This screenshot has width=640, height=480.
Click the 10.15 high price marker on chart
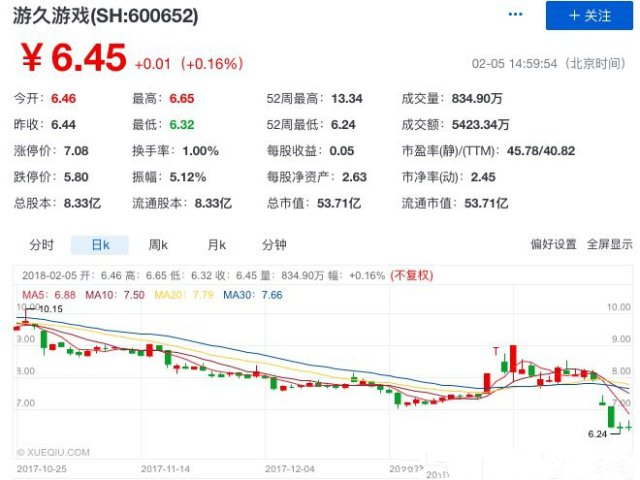point(51,309)
